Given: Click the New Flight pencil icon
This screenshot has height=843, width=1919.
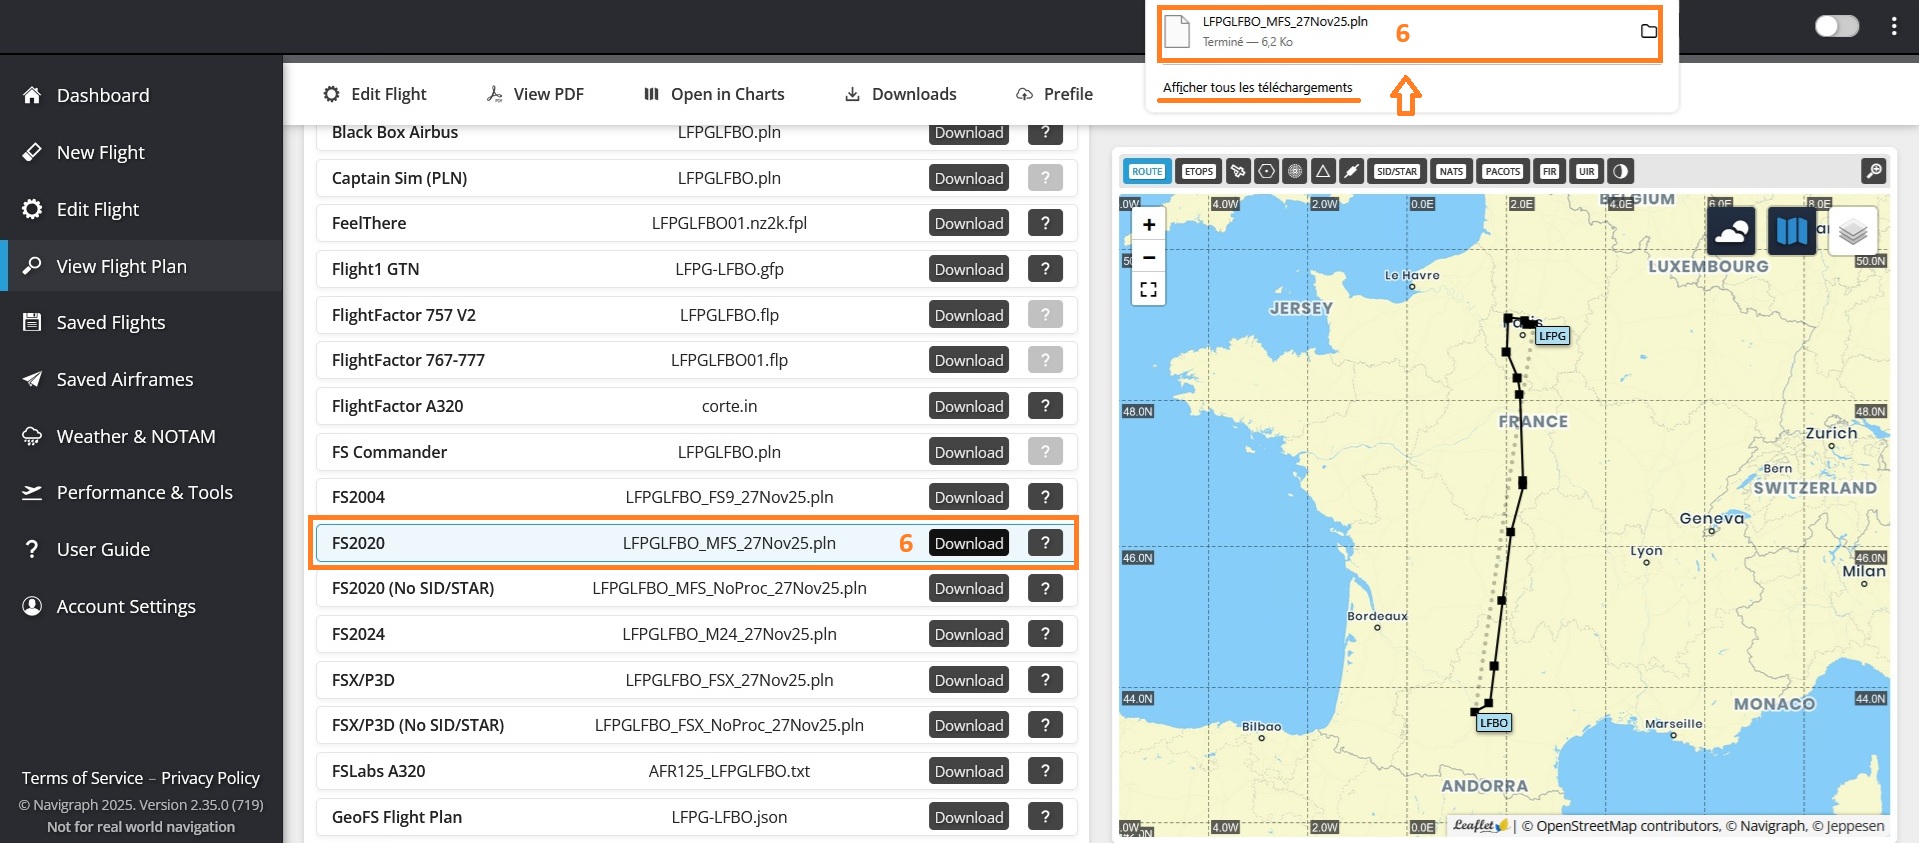Looking at the screenshot, I should pos(32,152).
